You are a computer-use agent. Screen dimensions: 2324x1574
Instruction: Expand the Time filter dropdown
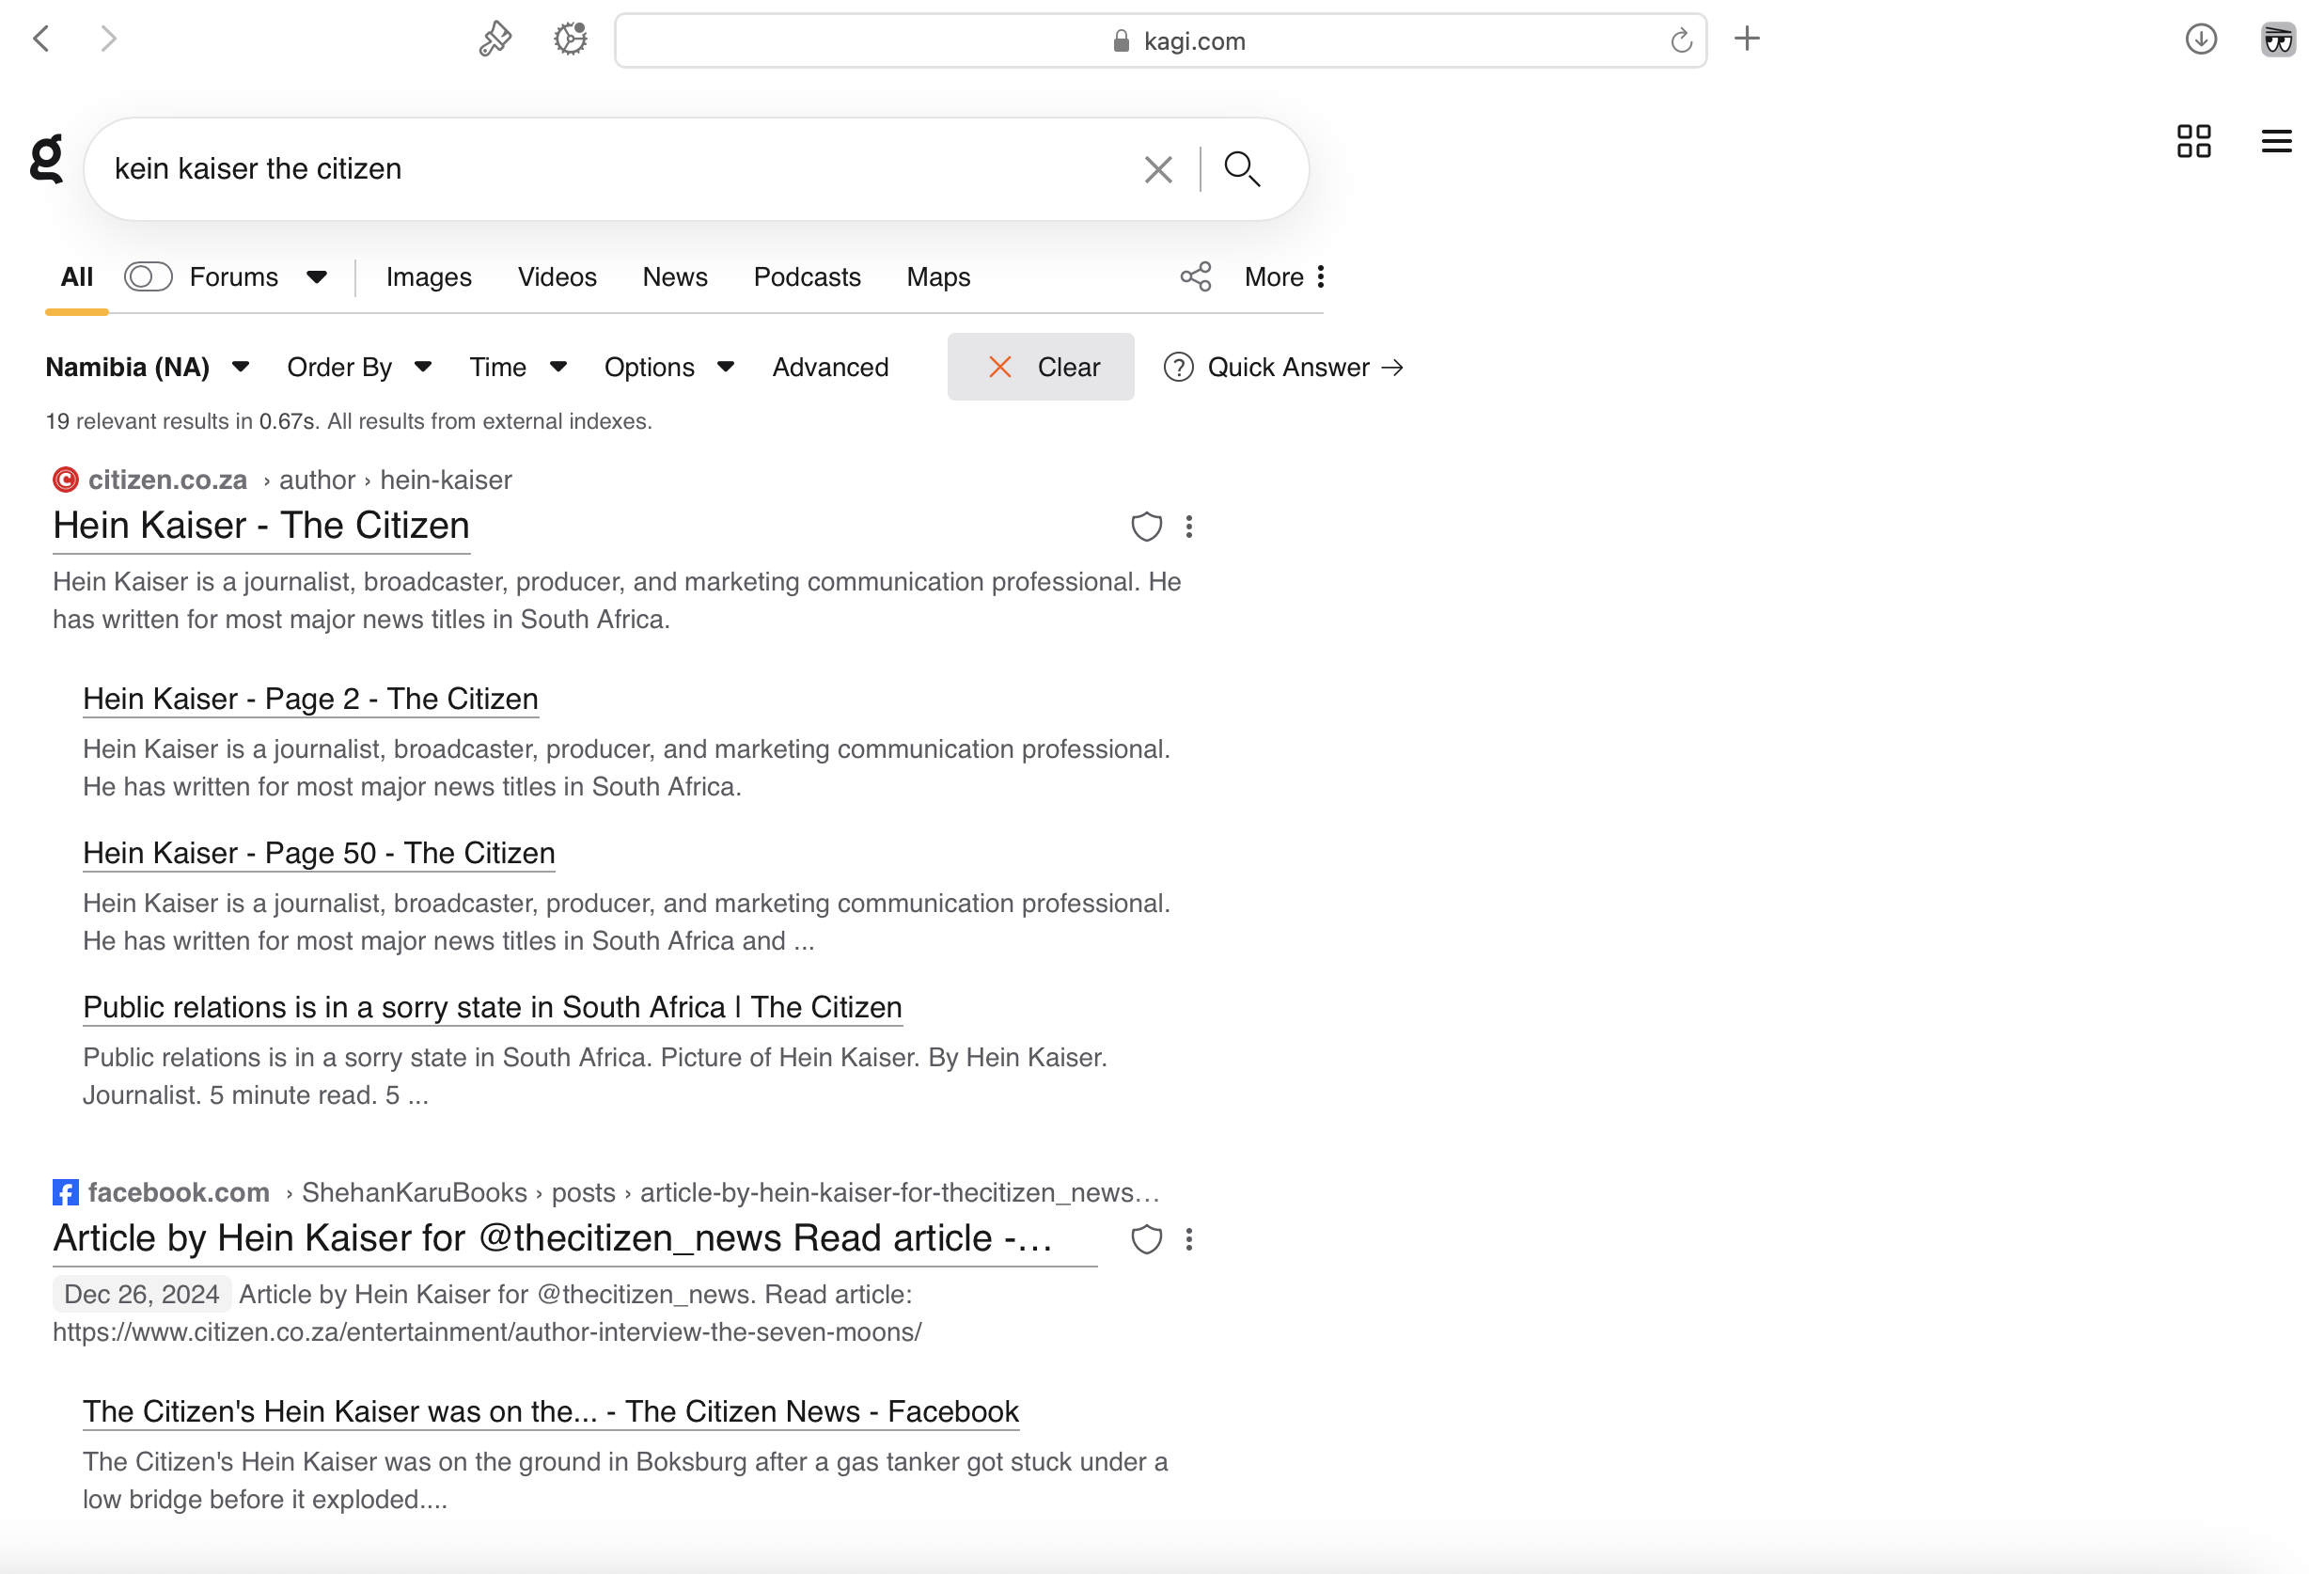click(517, 367)
